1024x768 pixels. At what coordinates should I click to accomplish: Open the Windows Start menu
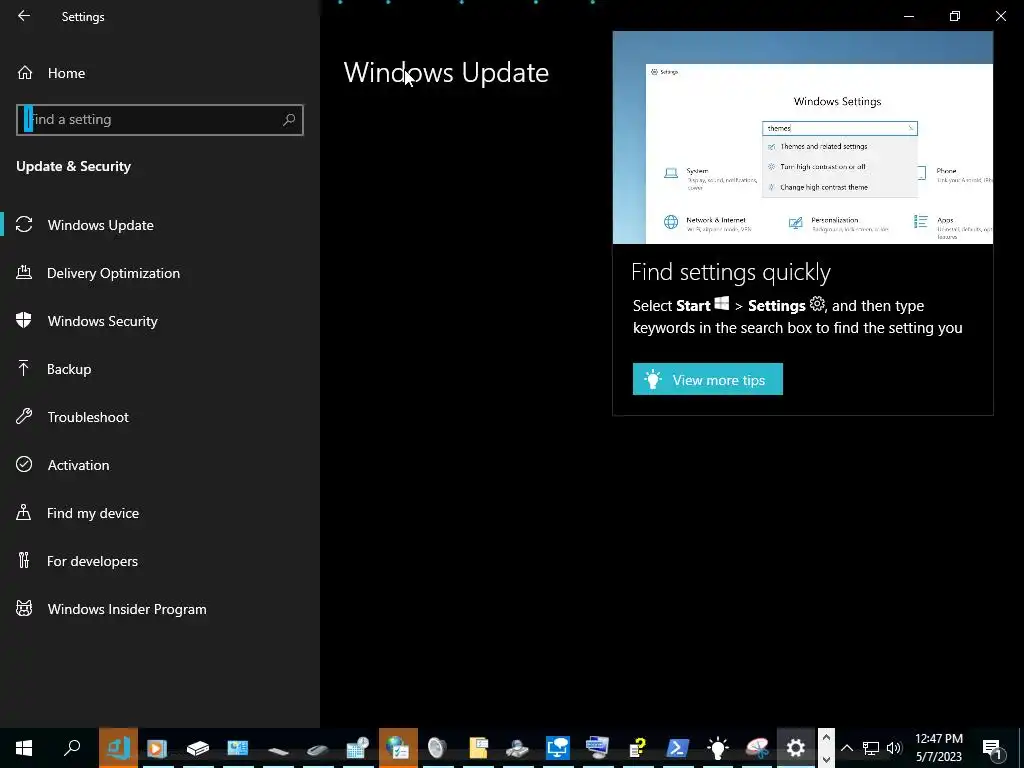[x=24, y=748]
